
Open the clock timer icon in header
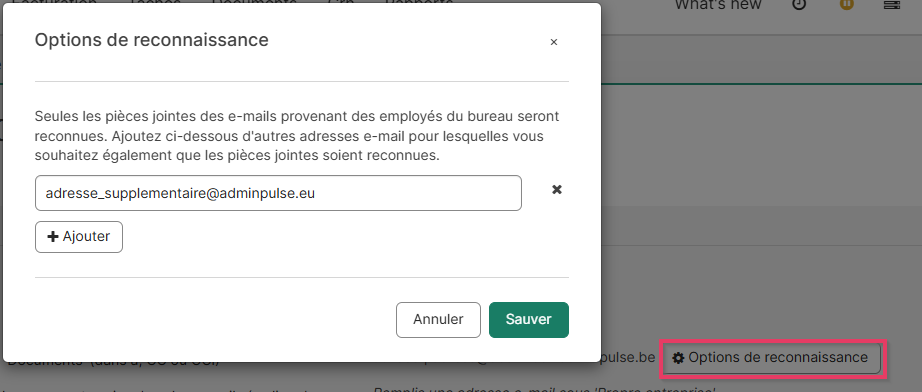coord(799,4)
